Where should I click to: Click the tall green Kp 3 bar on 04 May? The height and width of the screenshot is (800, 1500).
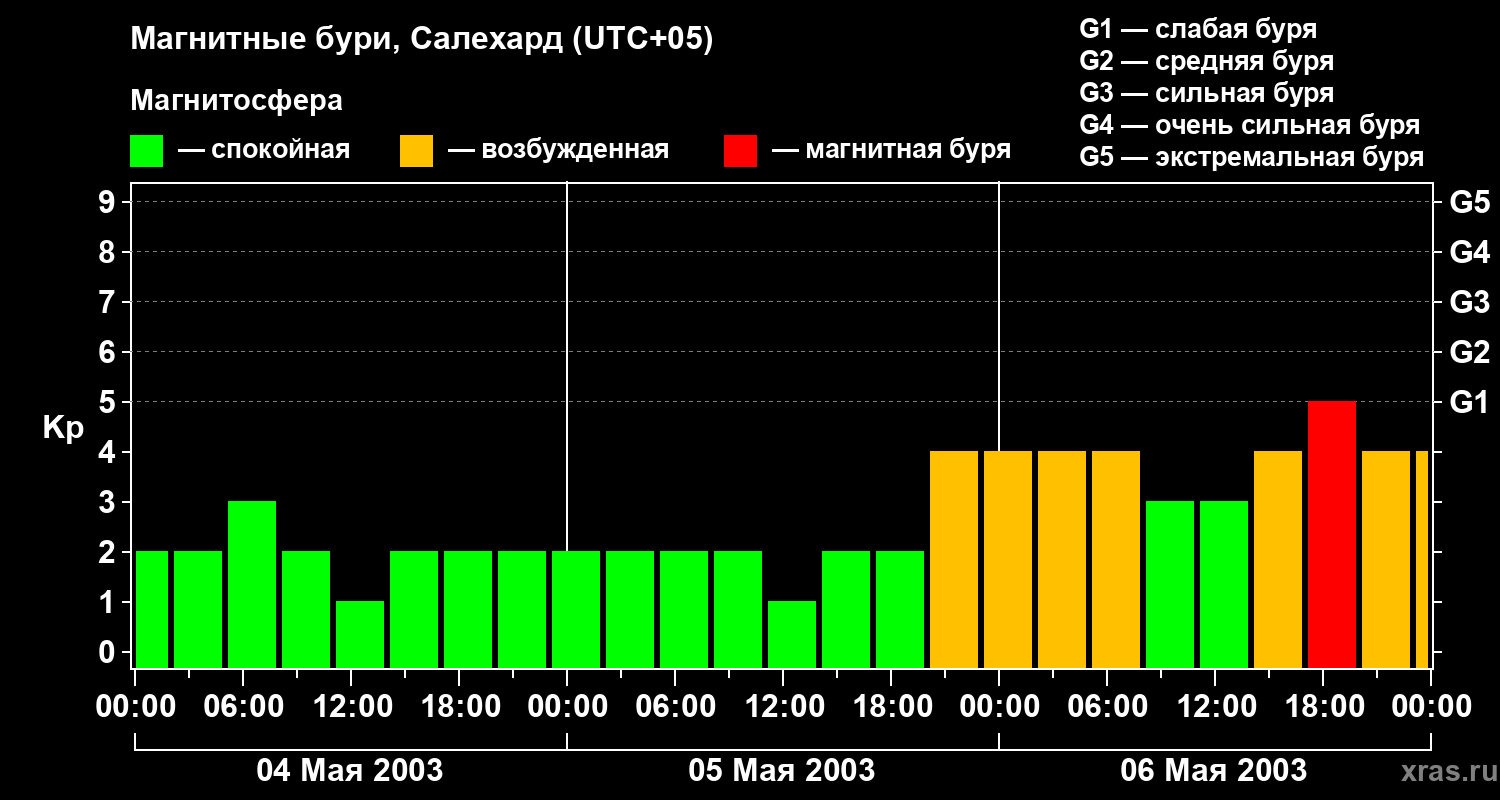(252, 584)
